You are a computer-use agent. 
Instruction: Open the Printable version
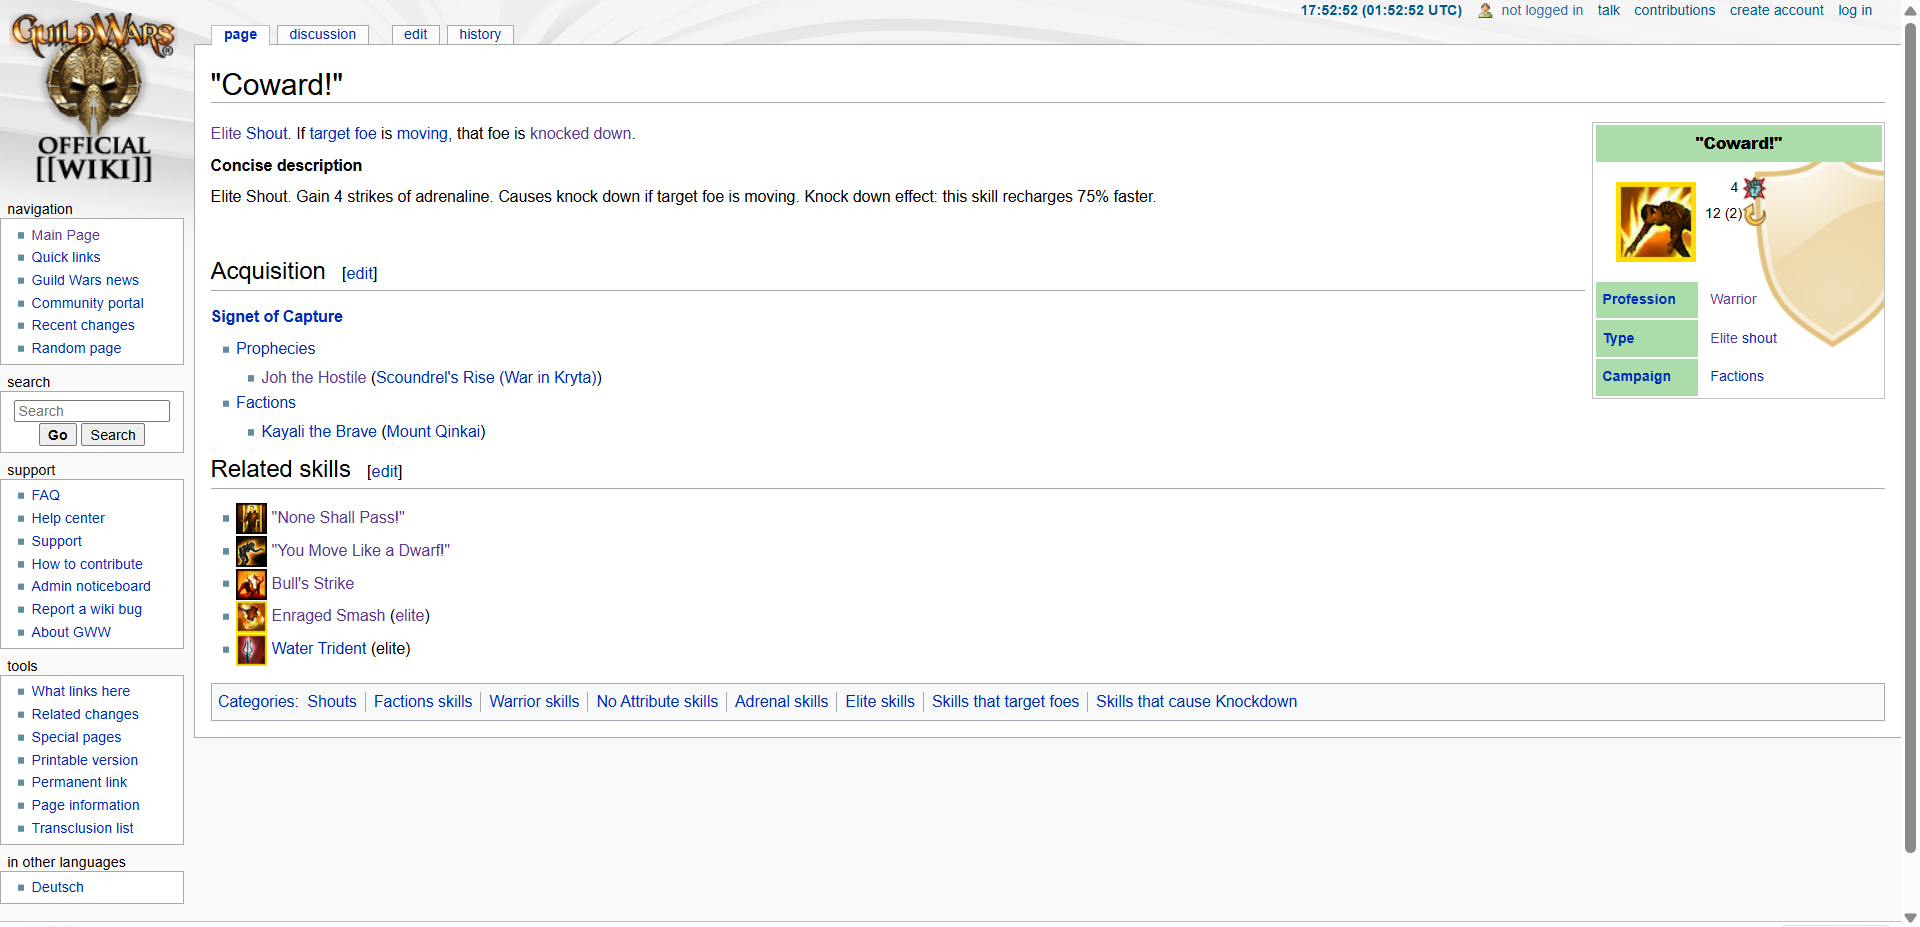[x=84, y=760]
